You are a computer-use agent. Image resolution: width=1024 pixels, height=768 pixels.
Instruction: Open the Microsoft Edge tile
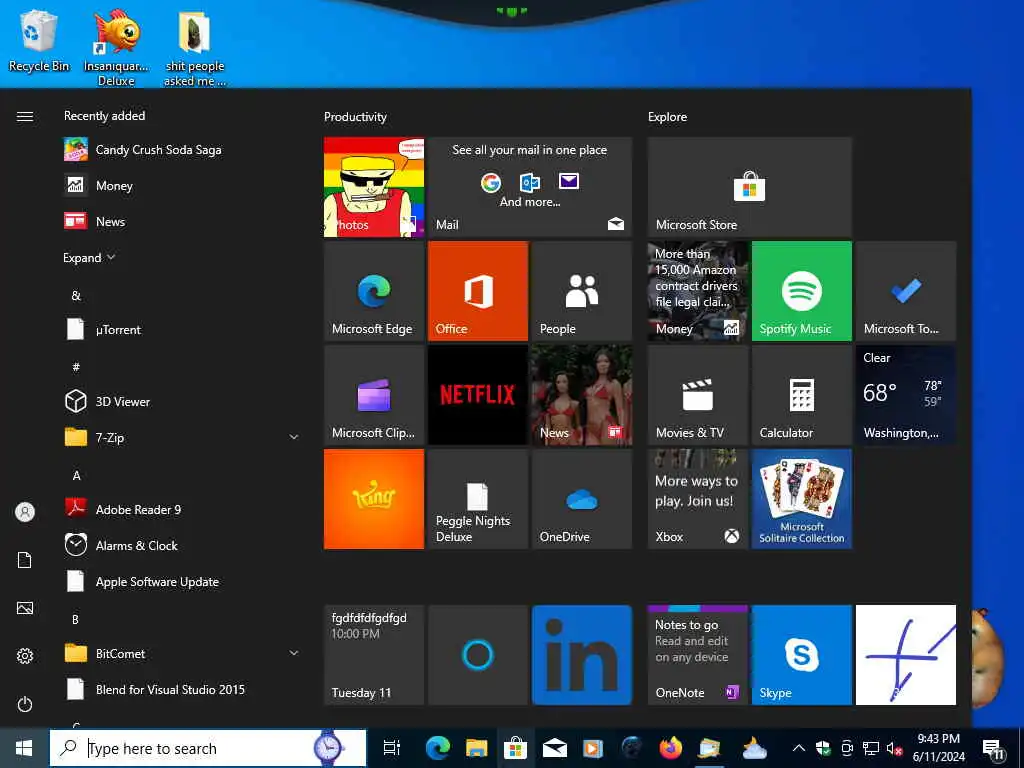(x=374, y=291)
